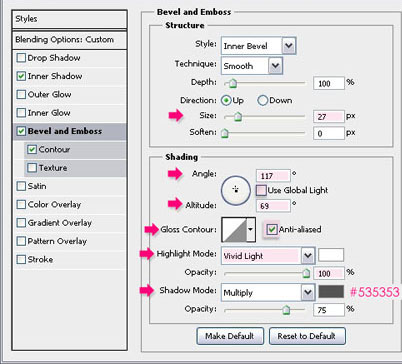Select the Inner Glow effect label

49,113
